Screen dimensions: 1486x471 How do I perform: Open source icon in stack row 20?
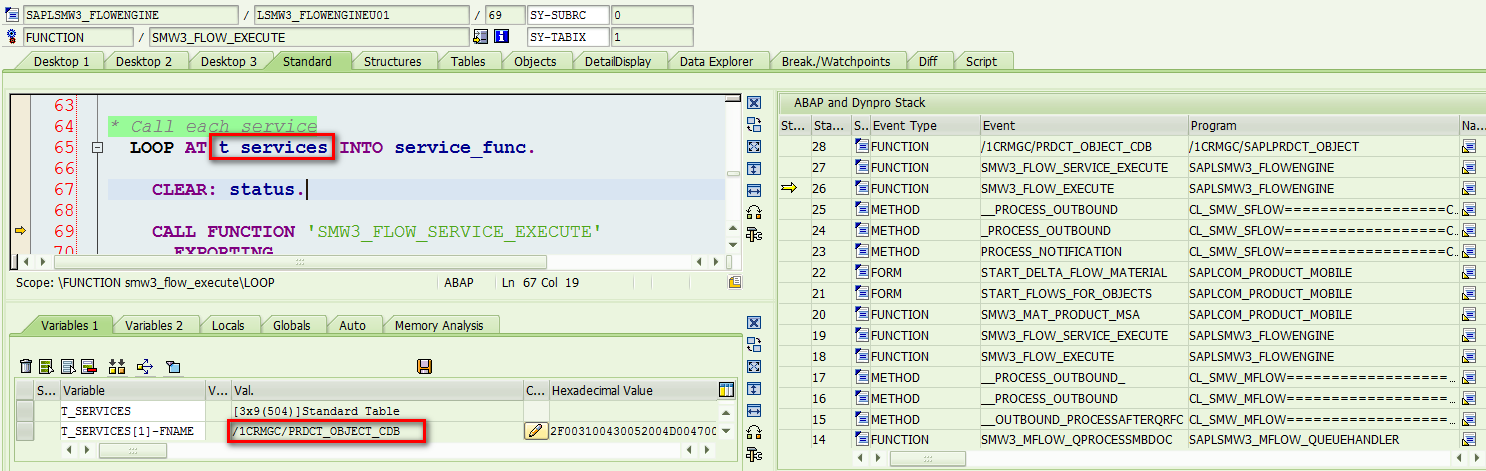[862, 314]
